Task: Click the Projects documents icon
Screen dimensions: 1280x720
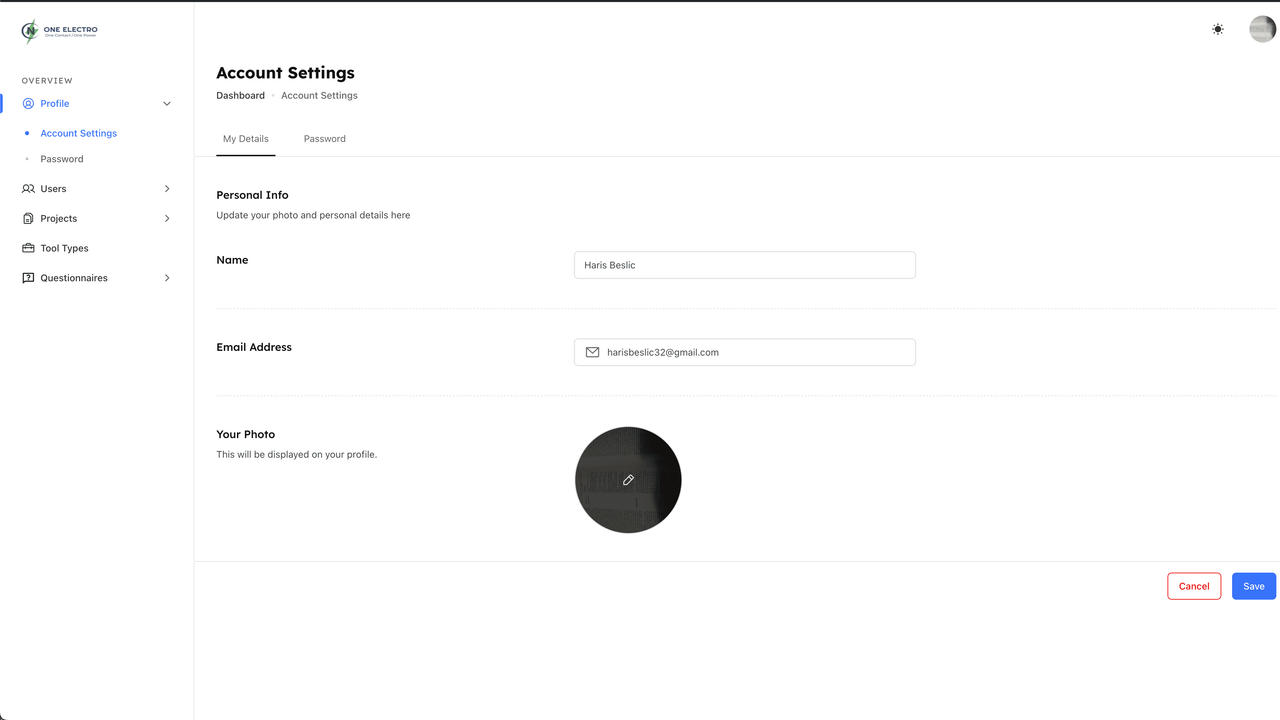Action: click(x=28, y=219)
